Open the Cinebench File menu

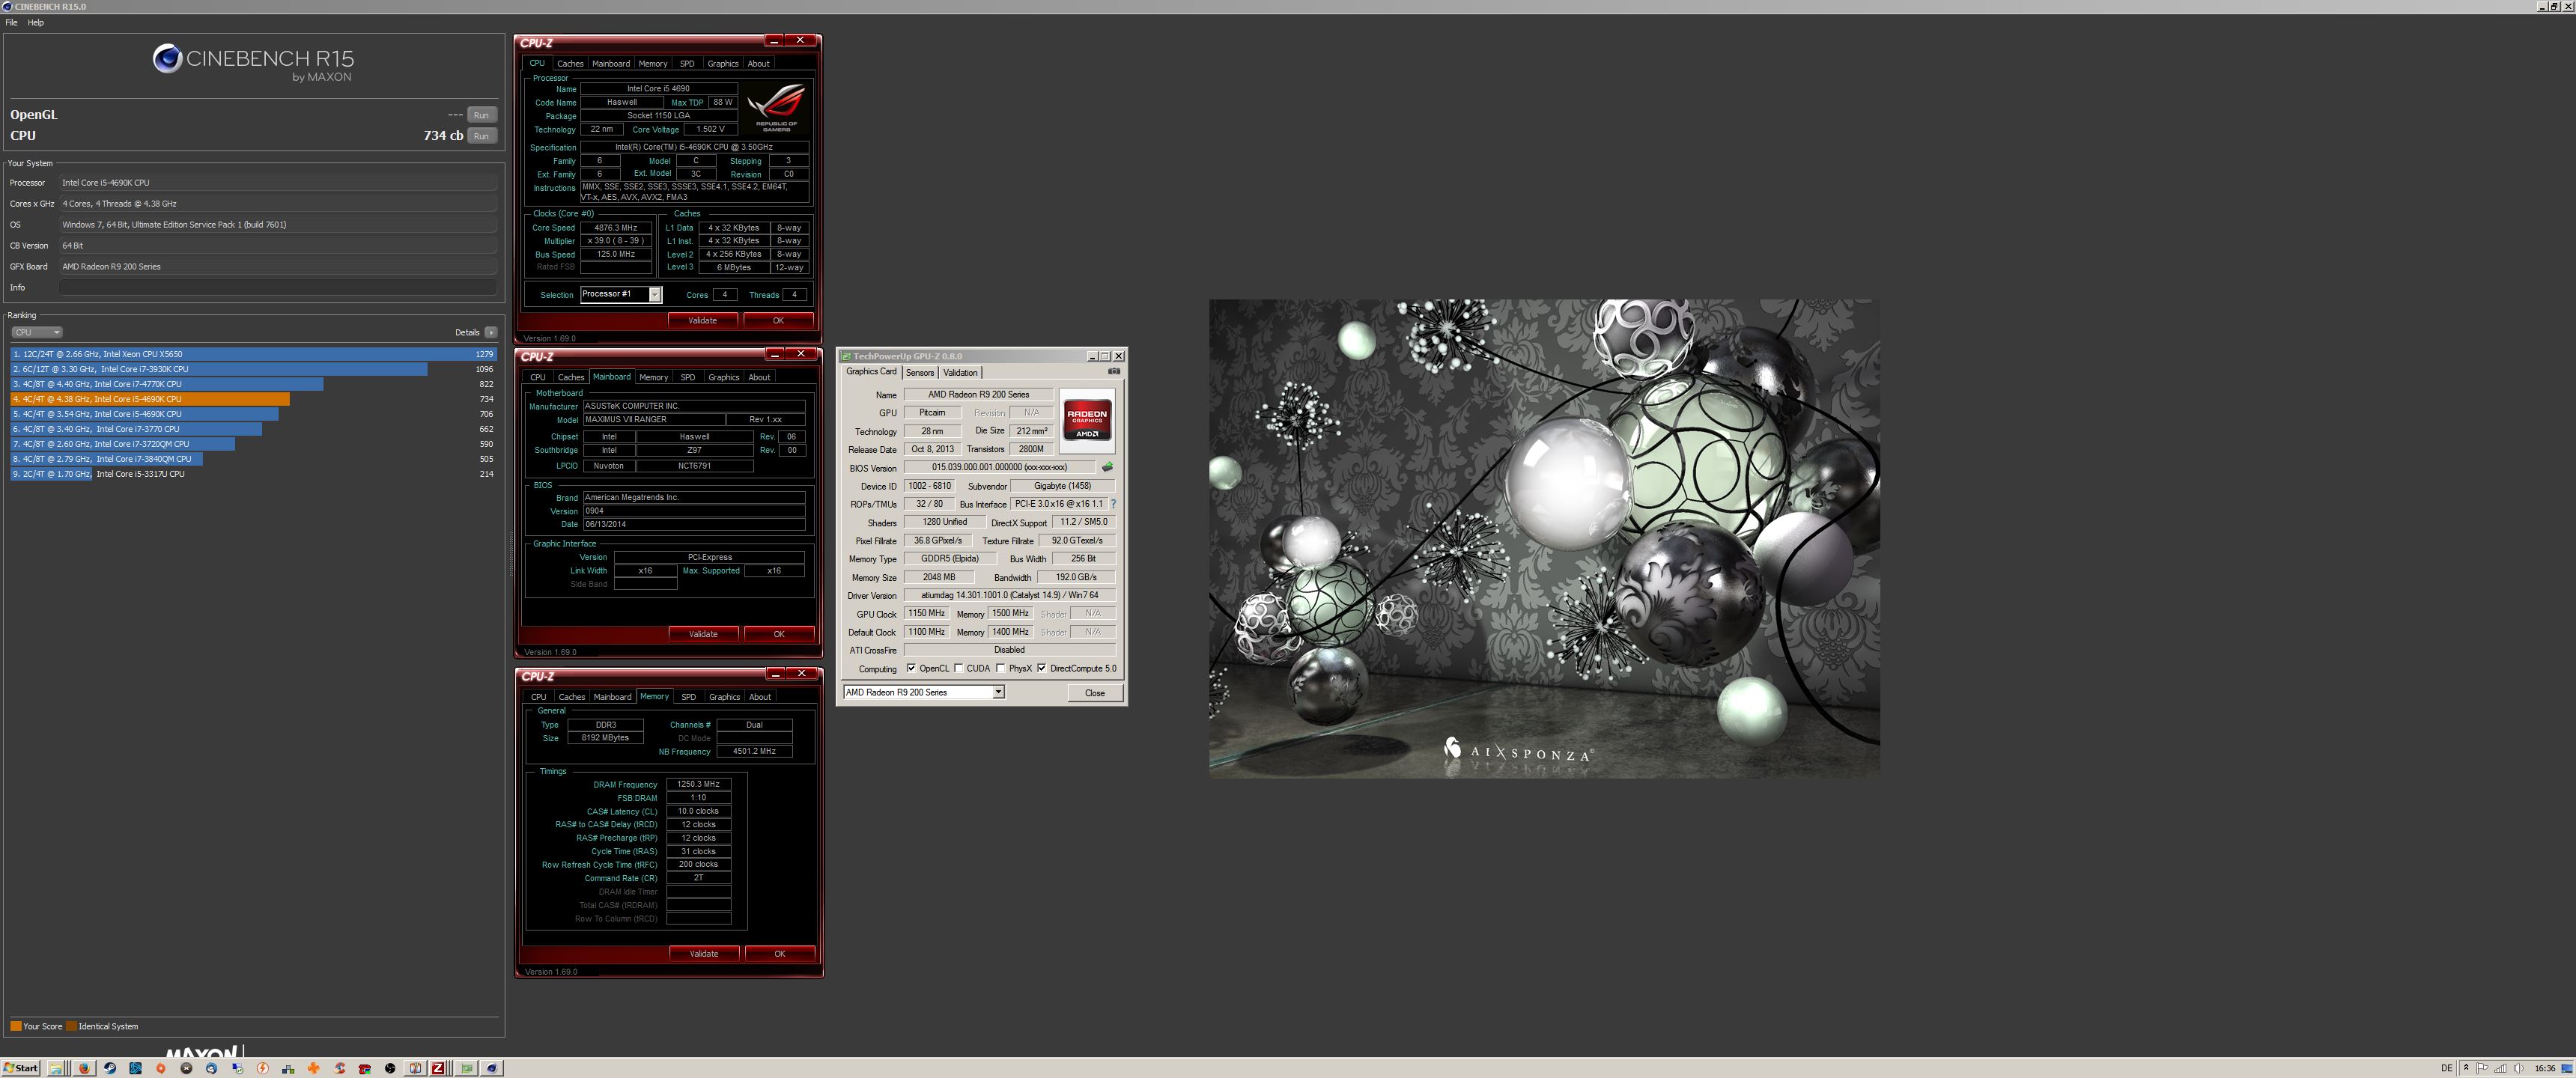11,22
